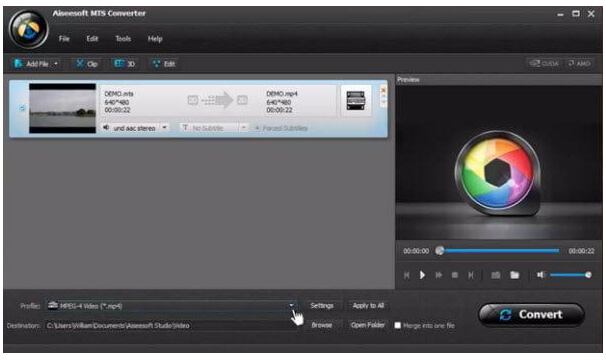Image resolution: width=606 pixels, height=361 pixels.
Task: Enable the Forced Subtitles checkbox
Action: click(x=257, y=128)
